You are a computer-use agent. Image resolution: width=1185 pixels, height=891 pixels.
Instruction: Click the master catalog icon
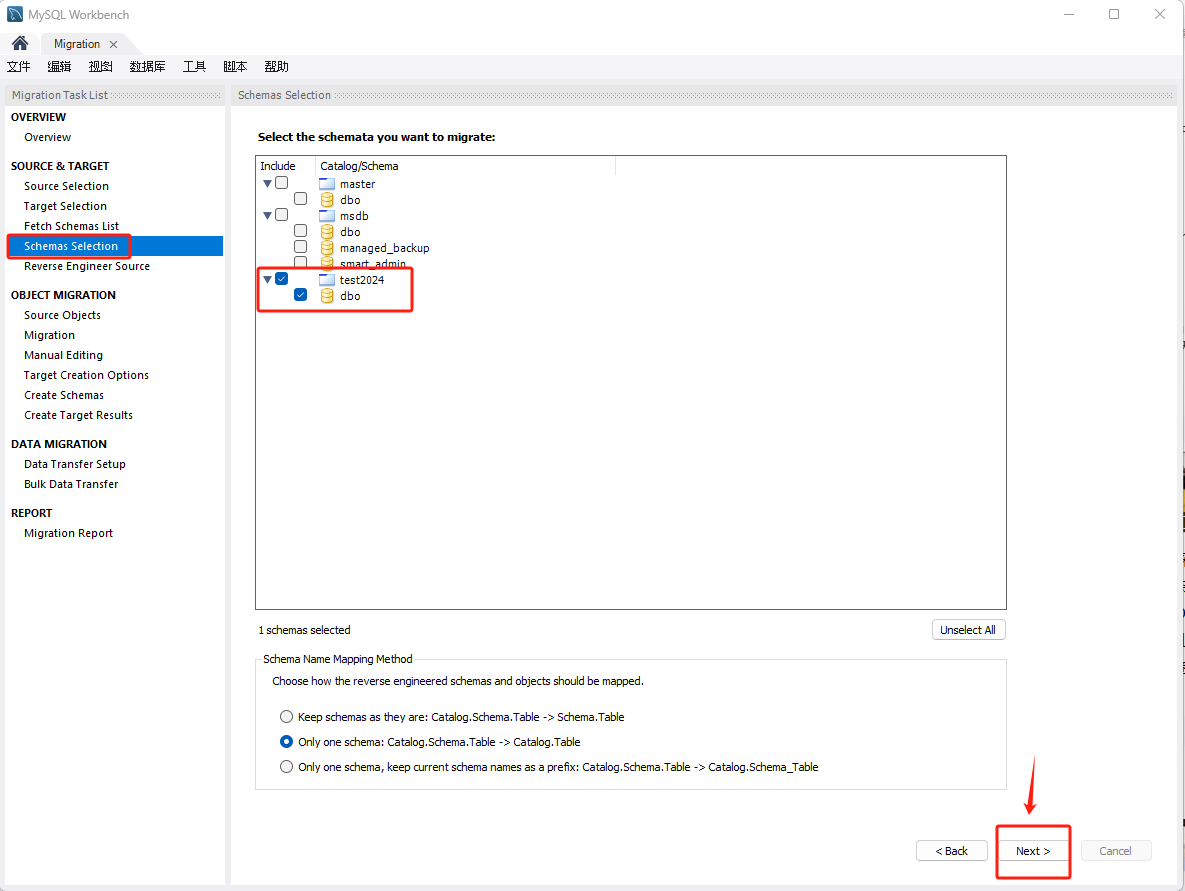(327, 184)
